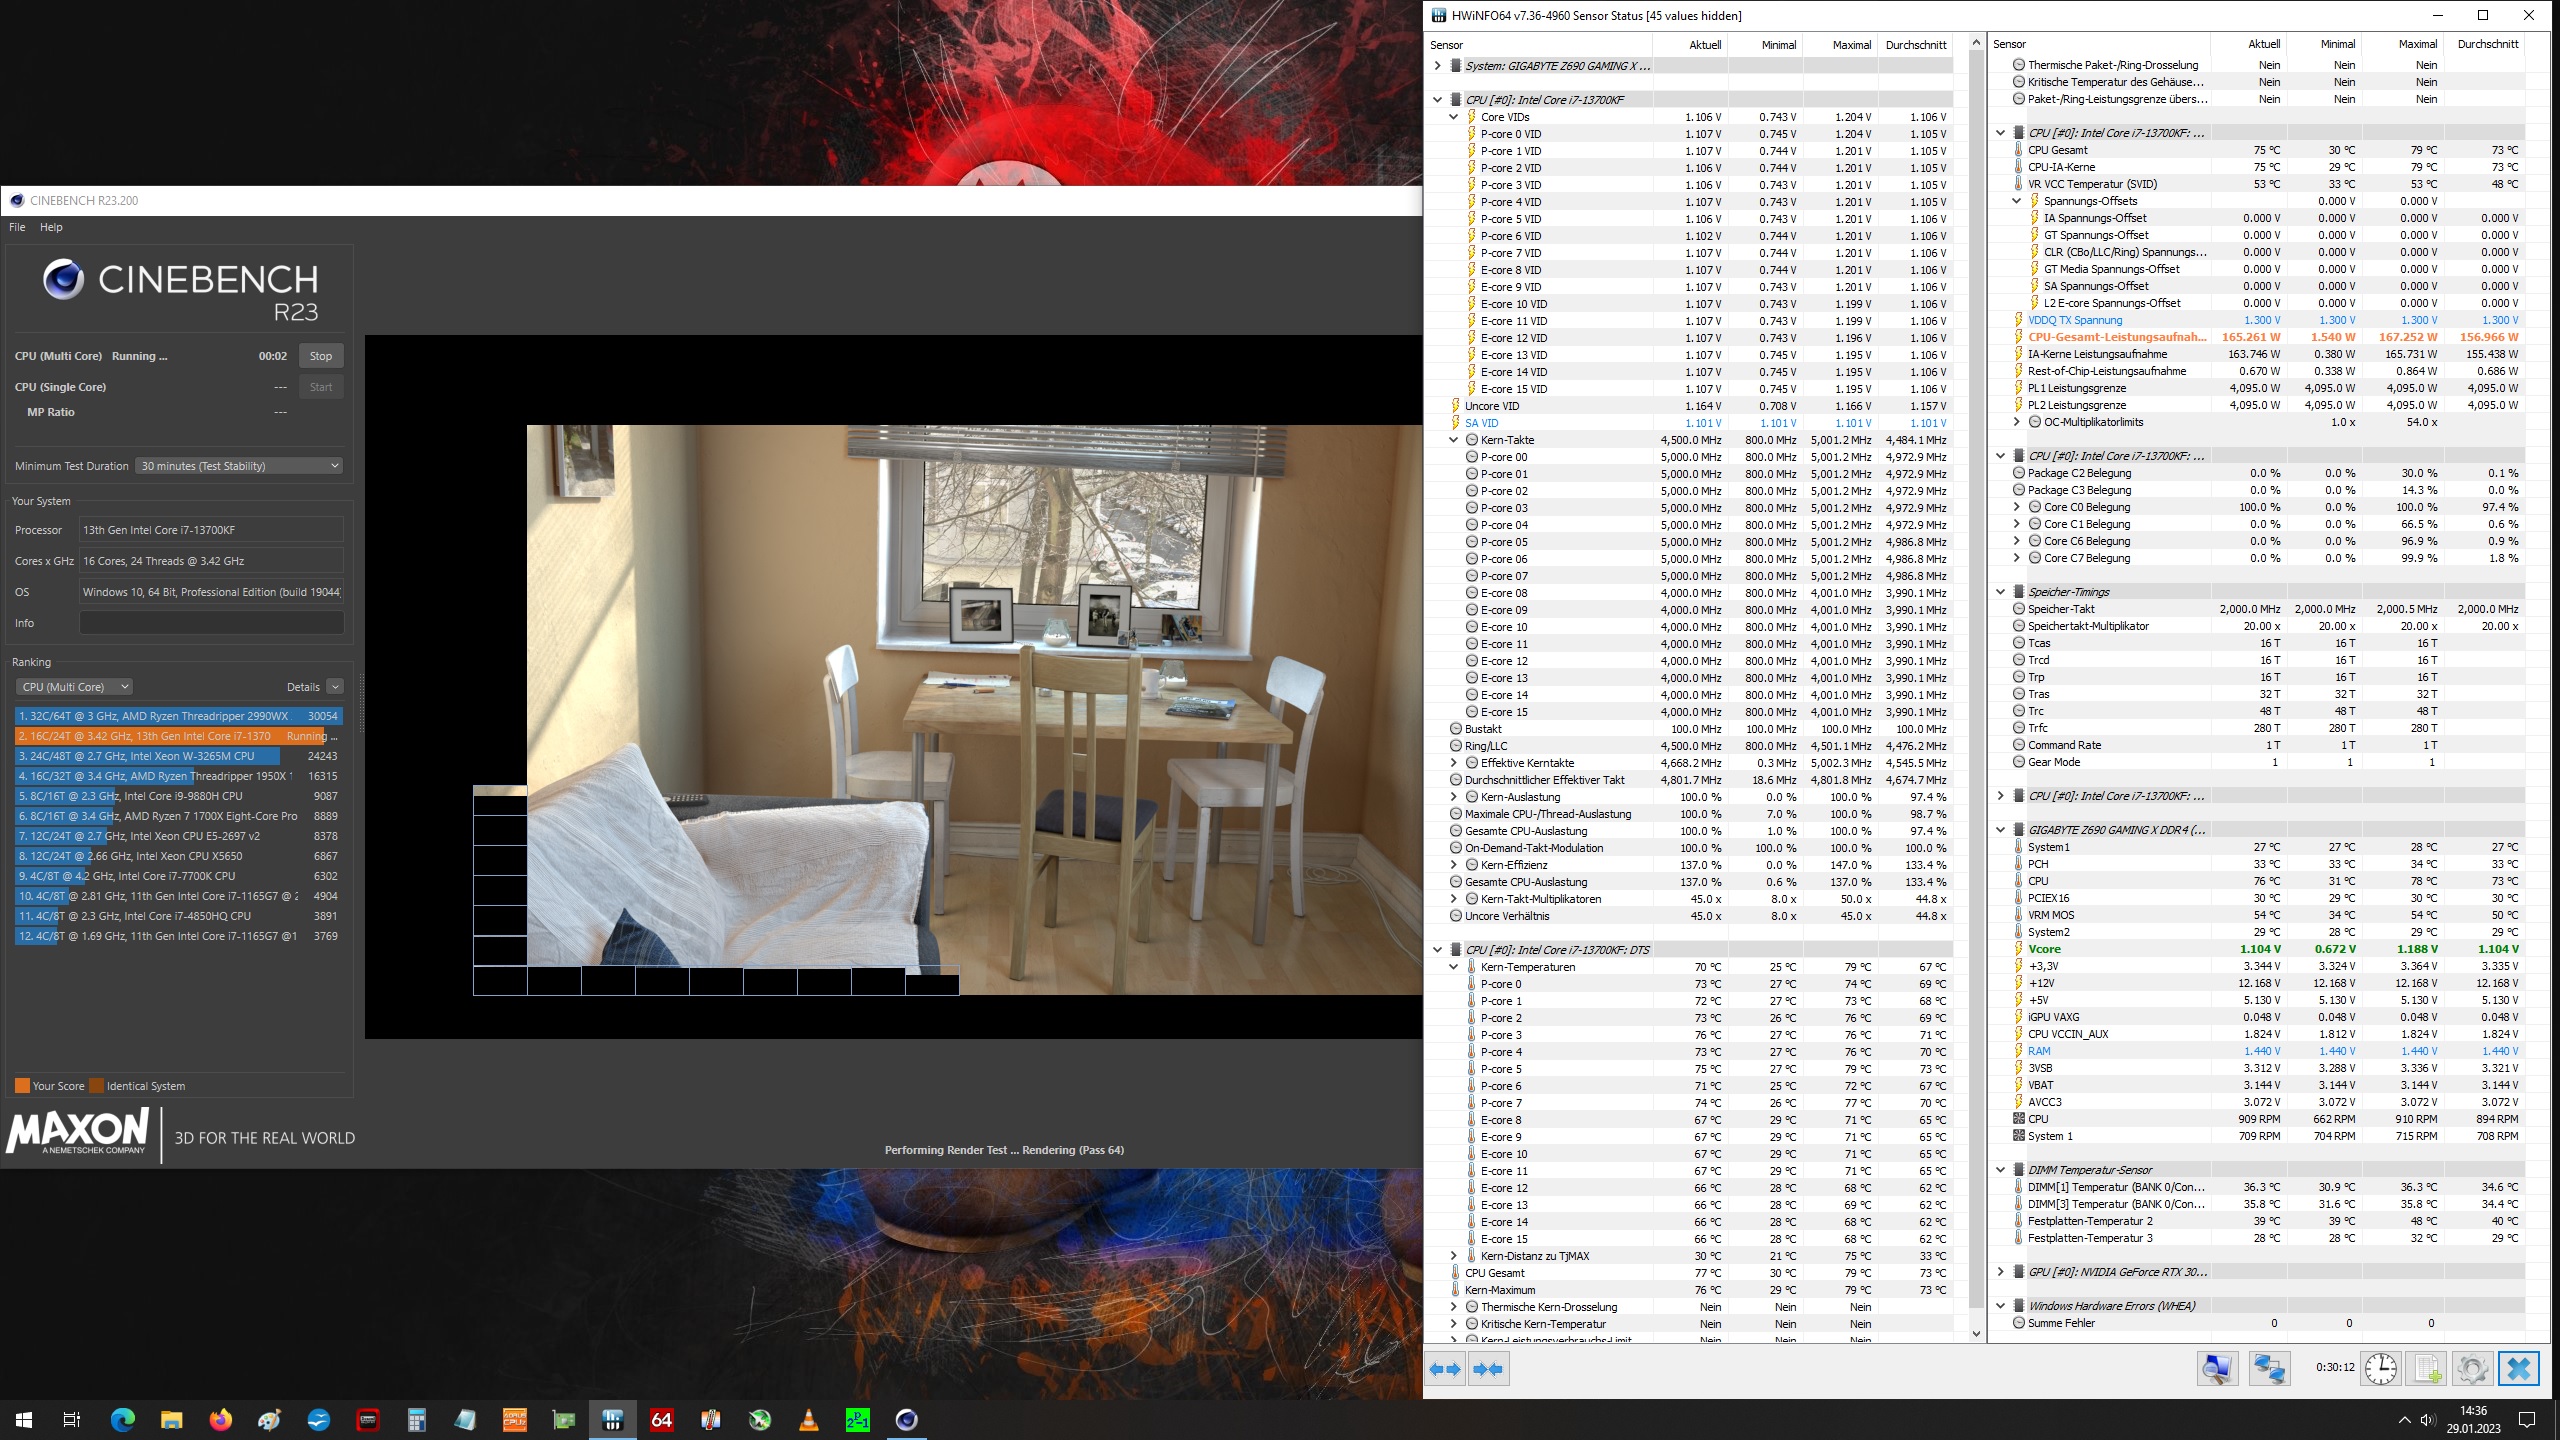Click the Your Score orange legend swatch
This screenshot has height=1440, width=2560.
point(22,1086)
